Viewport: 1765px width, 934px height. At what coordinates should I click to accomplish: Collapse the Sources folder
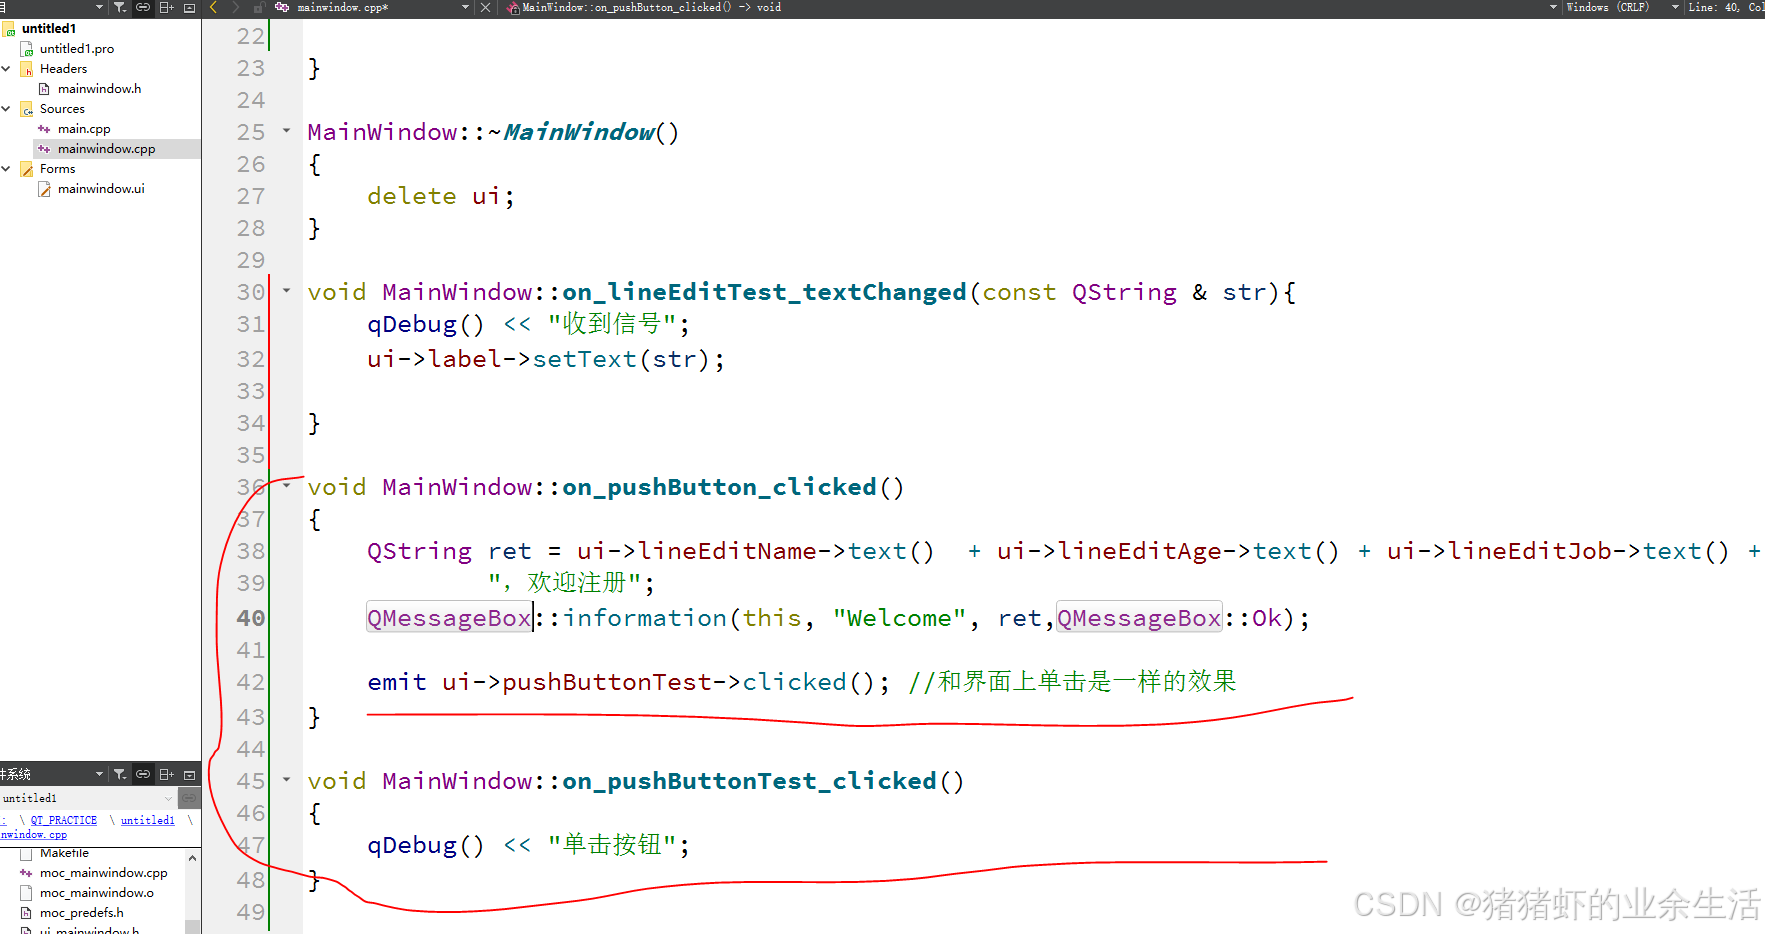pos(6,109)
